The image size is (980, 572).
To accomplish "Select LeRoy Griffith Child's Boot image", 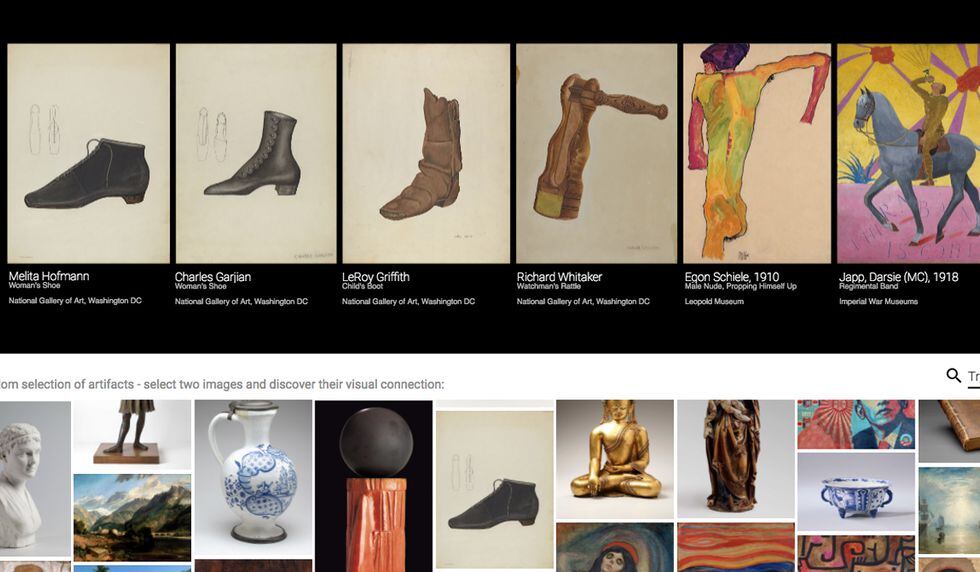I will click(426, 153).
